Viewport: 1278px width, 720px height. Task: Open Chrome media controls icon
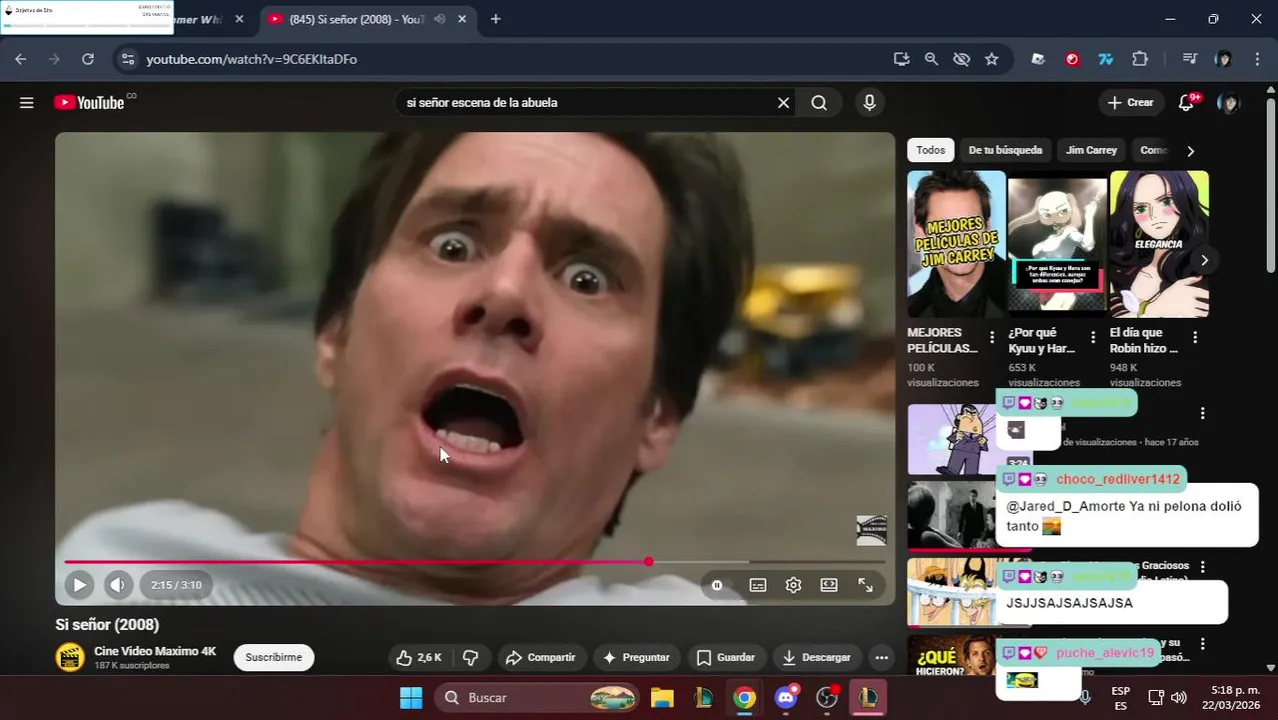[1189, 59]
